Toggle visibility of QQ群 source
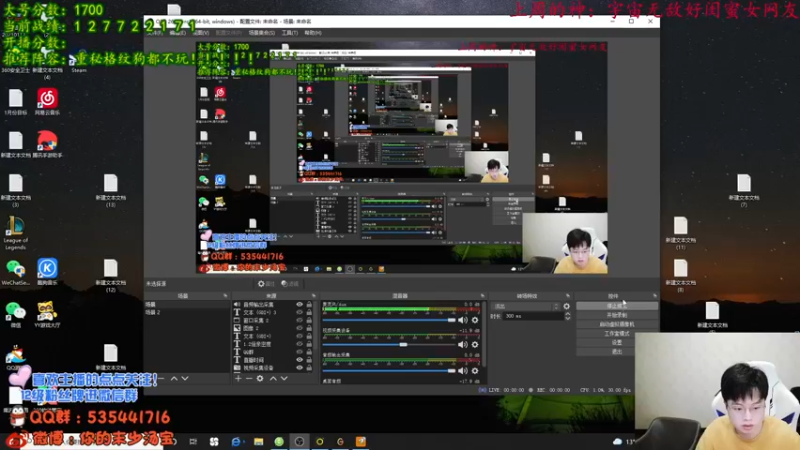This screenshot has height=450, width=800. tap(299, 352)
